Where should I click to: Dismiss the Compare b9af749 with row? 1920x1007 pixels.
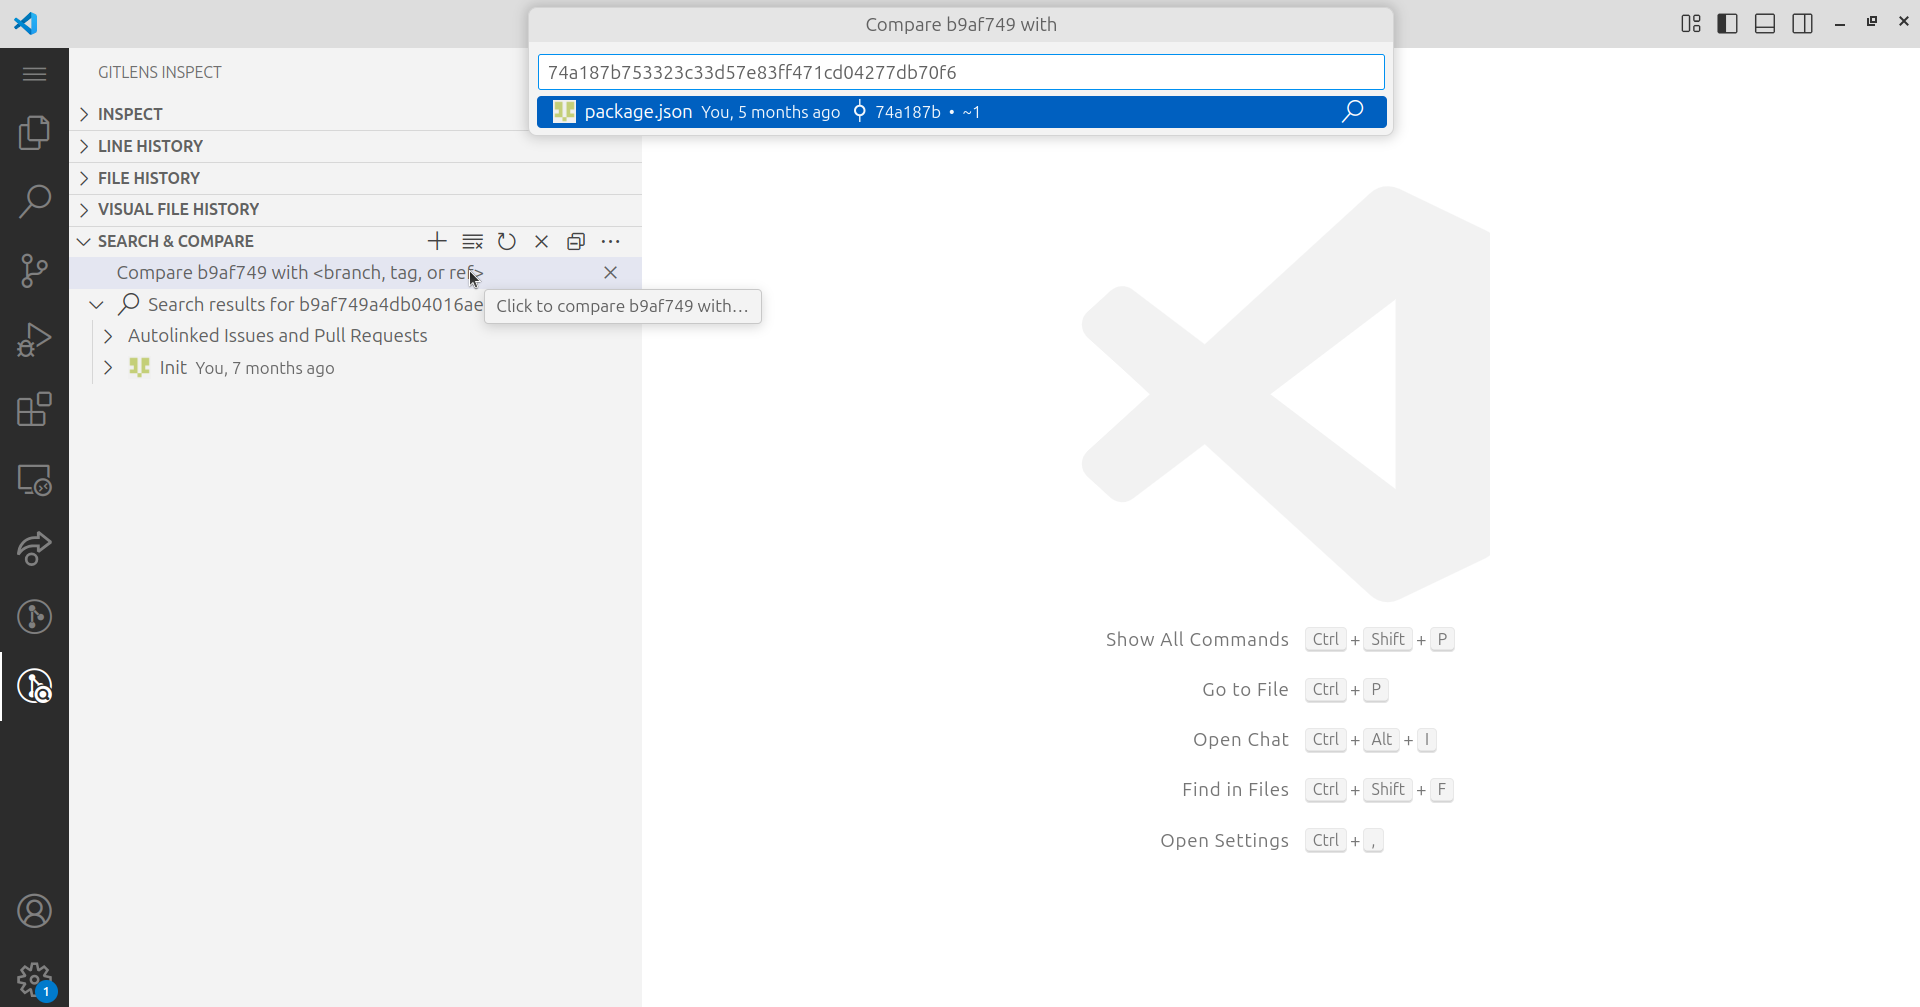(x=610, y=273)
